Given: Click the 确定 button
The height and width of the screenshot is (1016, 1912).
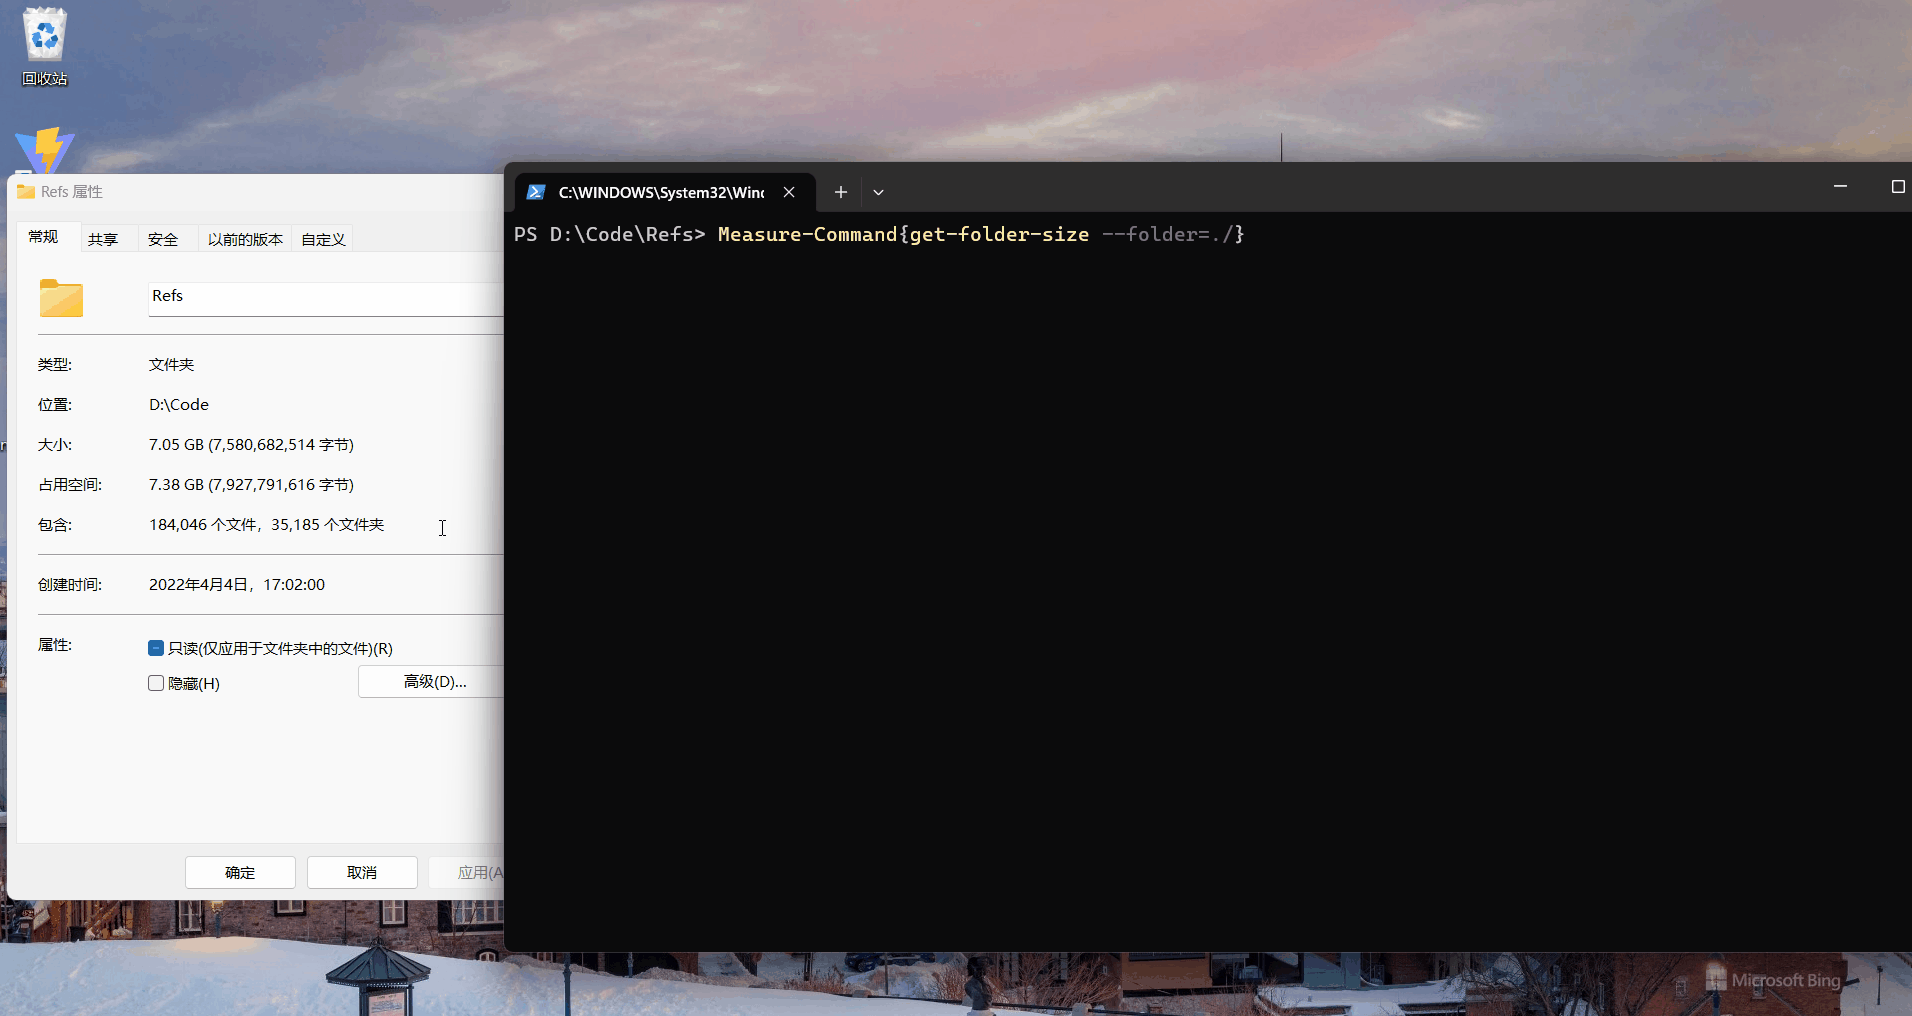Looking at the screenshot, I should point(239,872).
